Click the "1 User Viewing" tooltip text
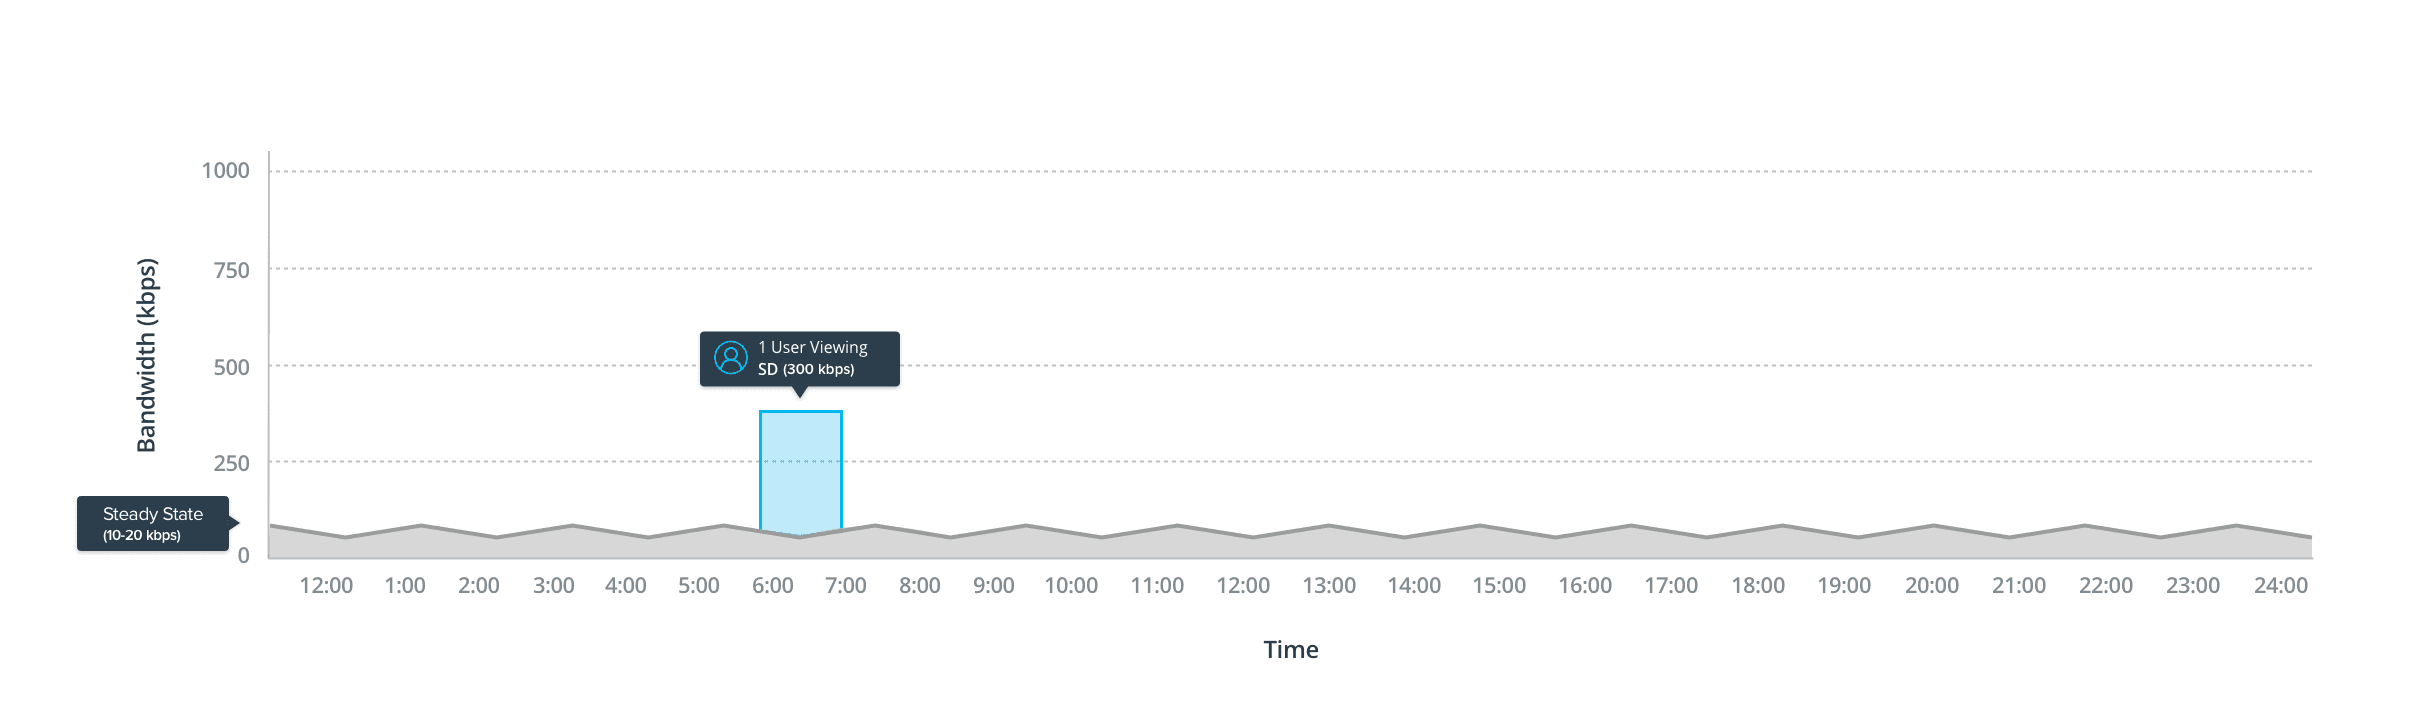Screen dimensions: 2427x722 (812, 347)
